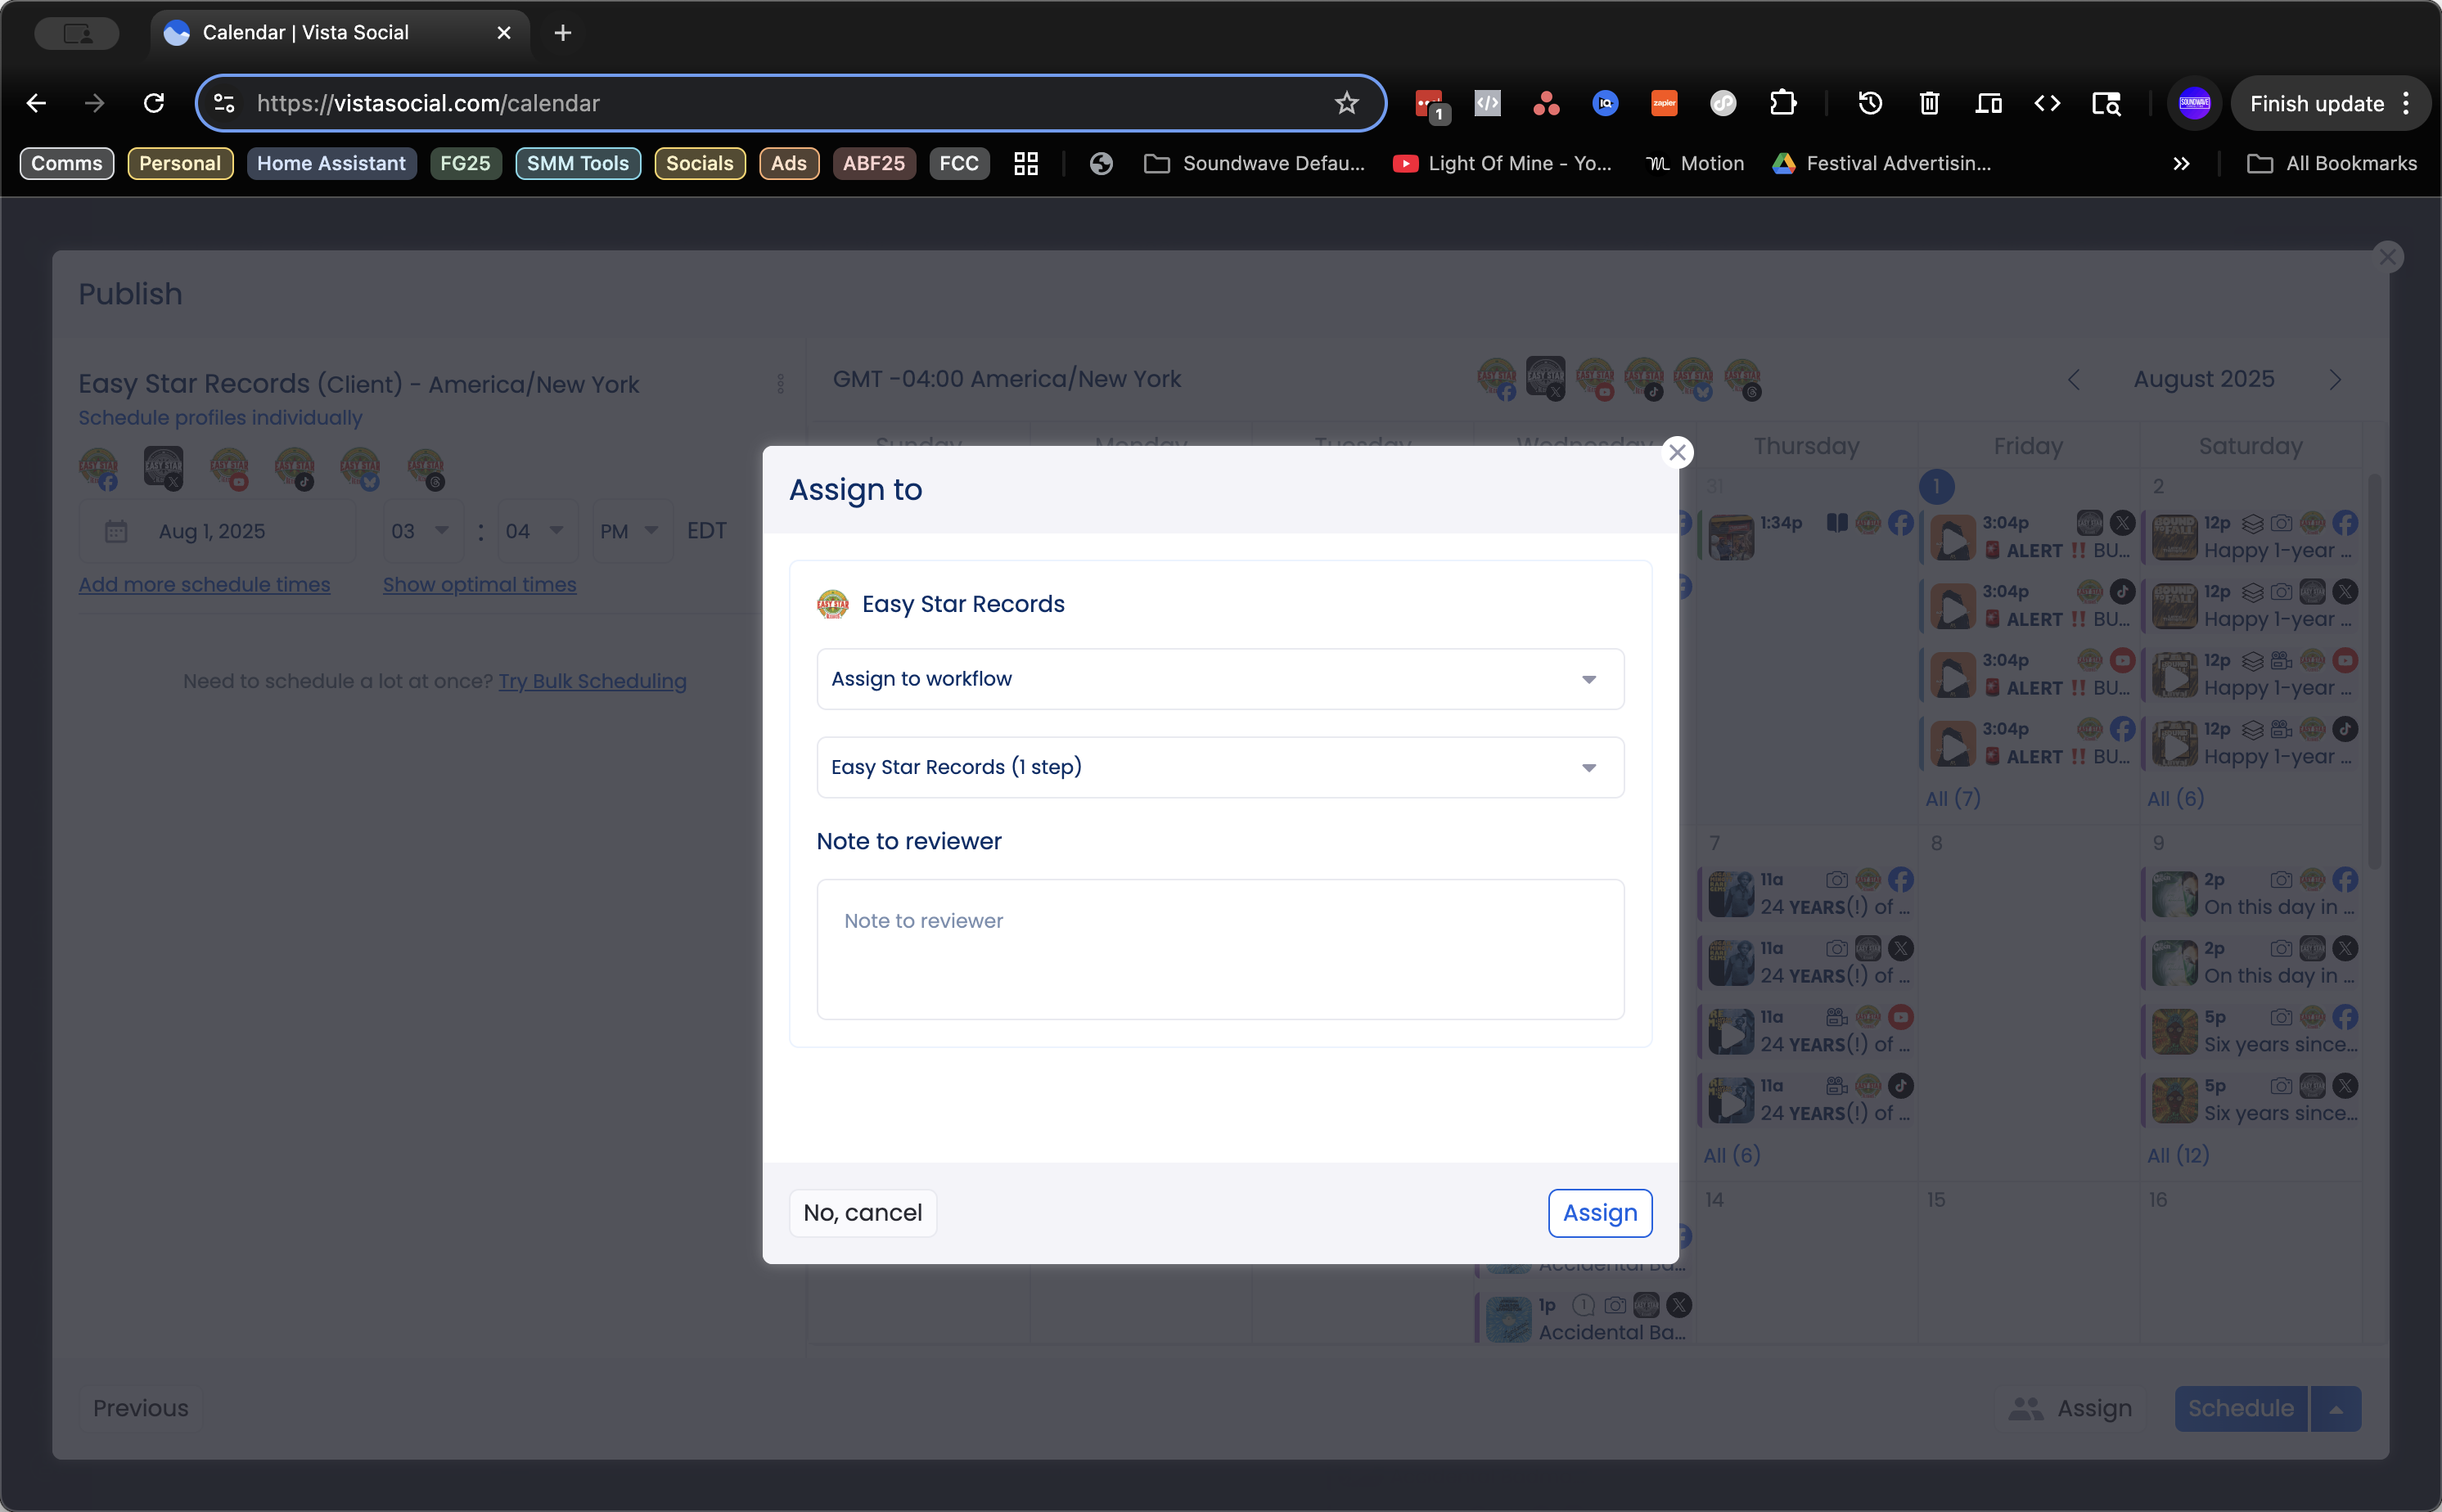Select the X (Twitter) profile icon
Image resolution: width=2442 pixels, height=1512 pixels.
tap(165, 468)
